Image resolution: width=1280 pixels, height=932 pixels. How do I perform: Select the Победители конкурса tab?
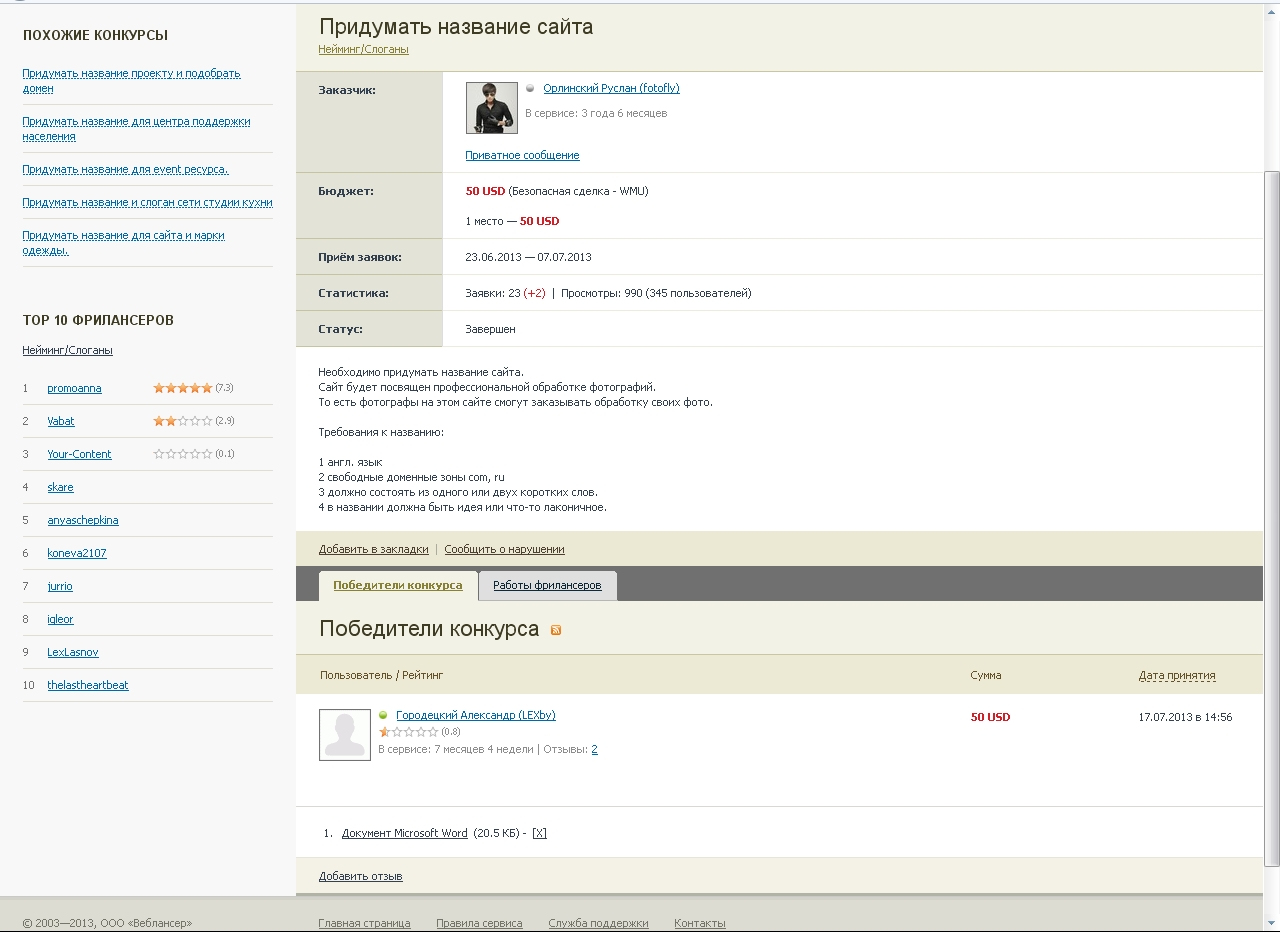398,585
